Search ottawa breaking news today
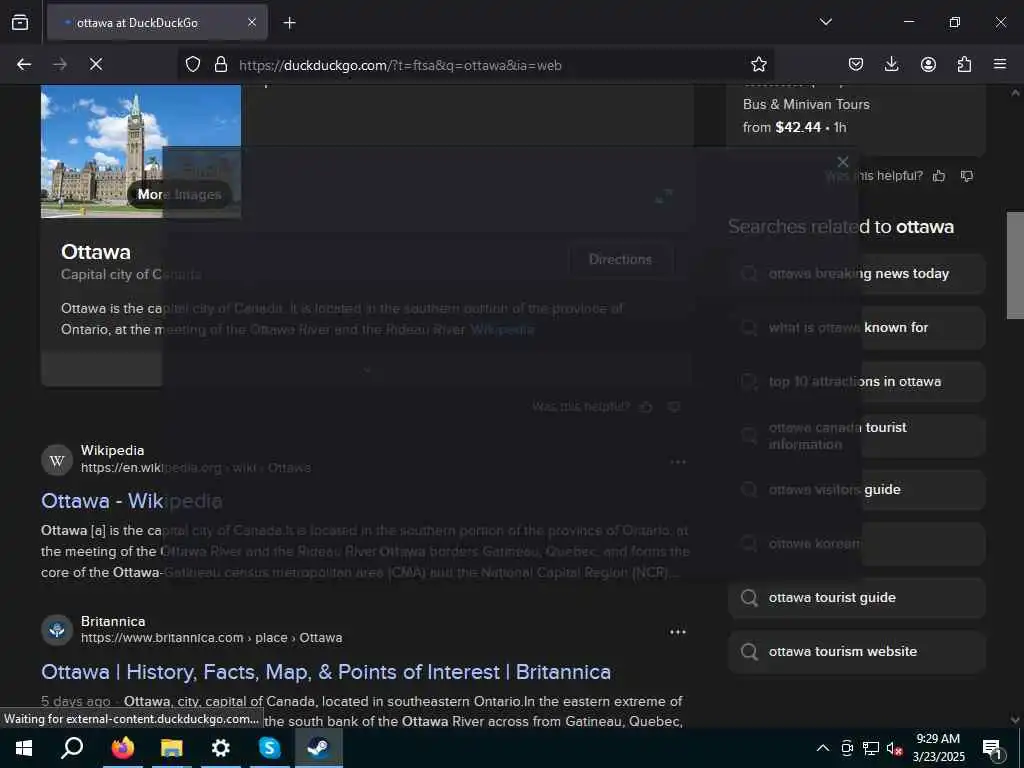 point(857,274)
